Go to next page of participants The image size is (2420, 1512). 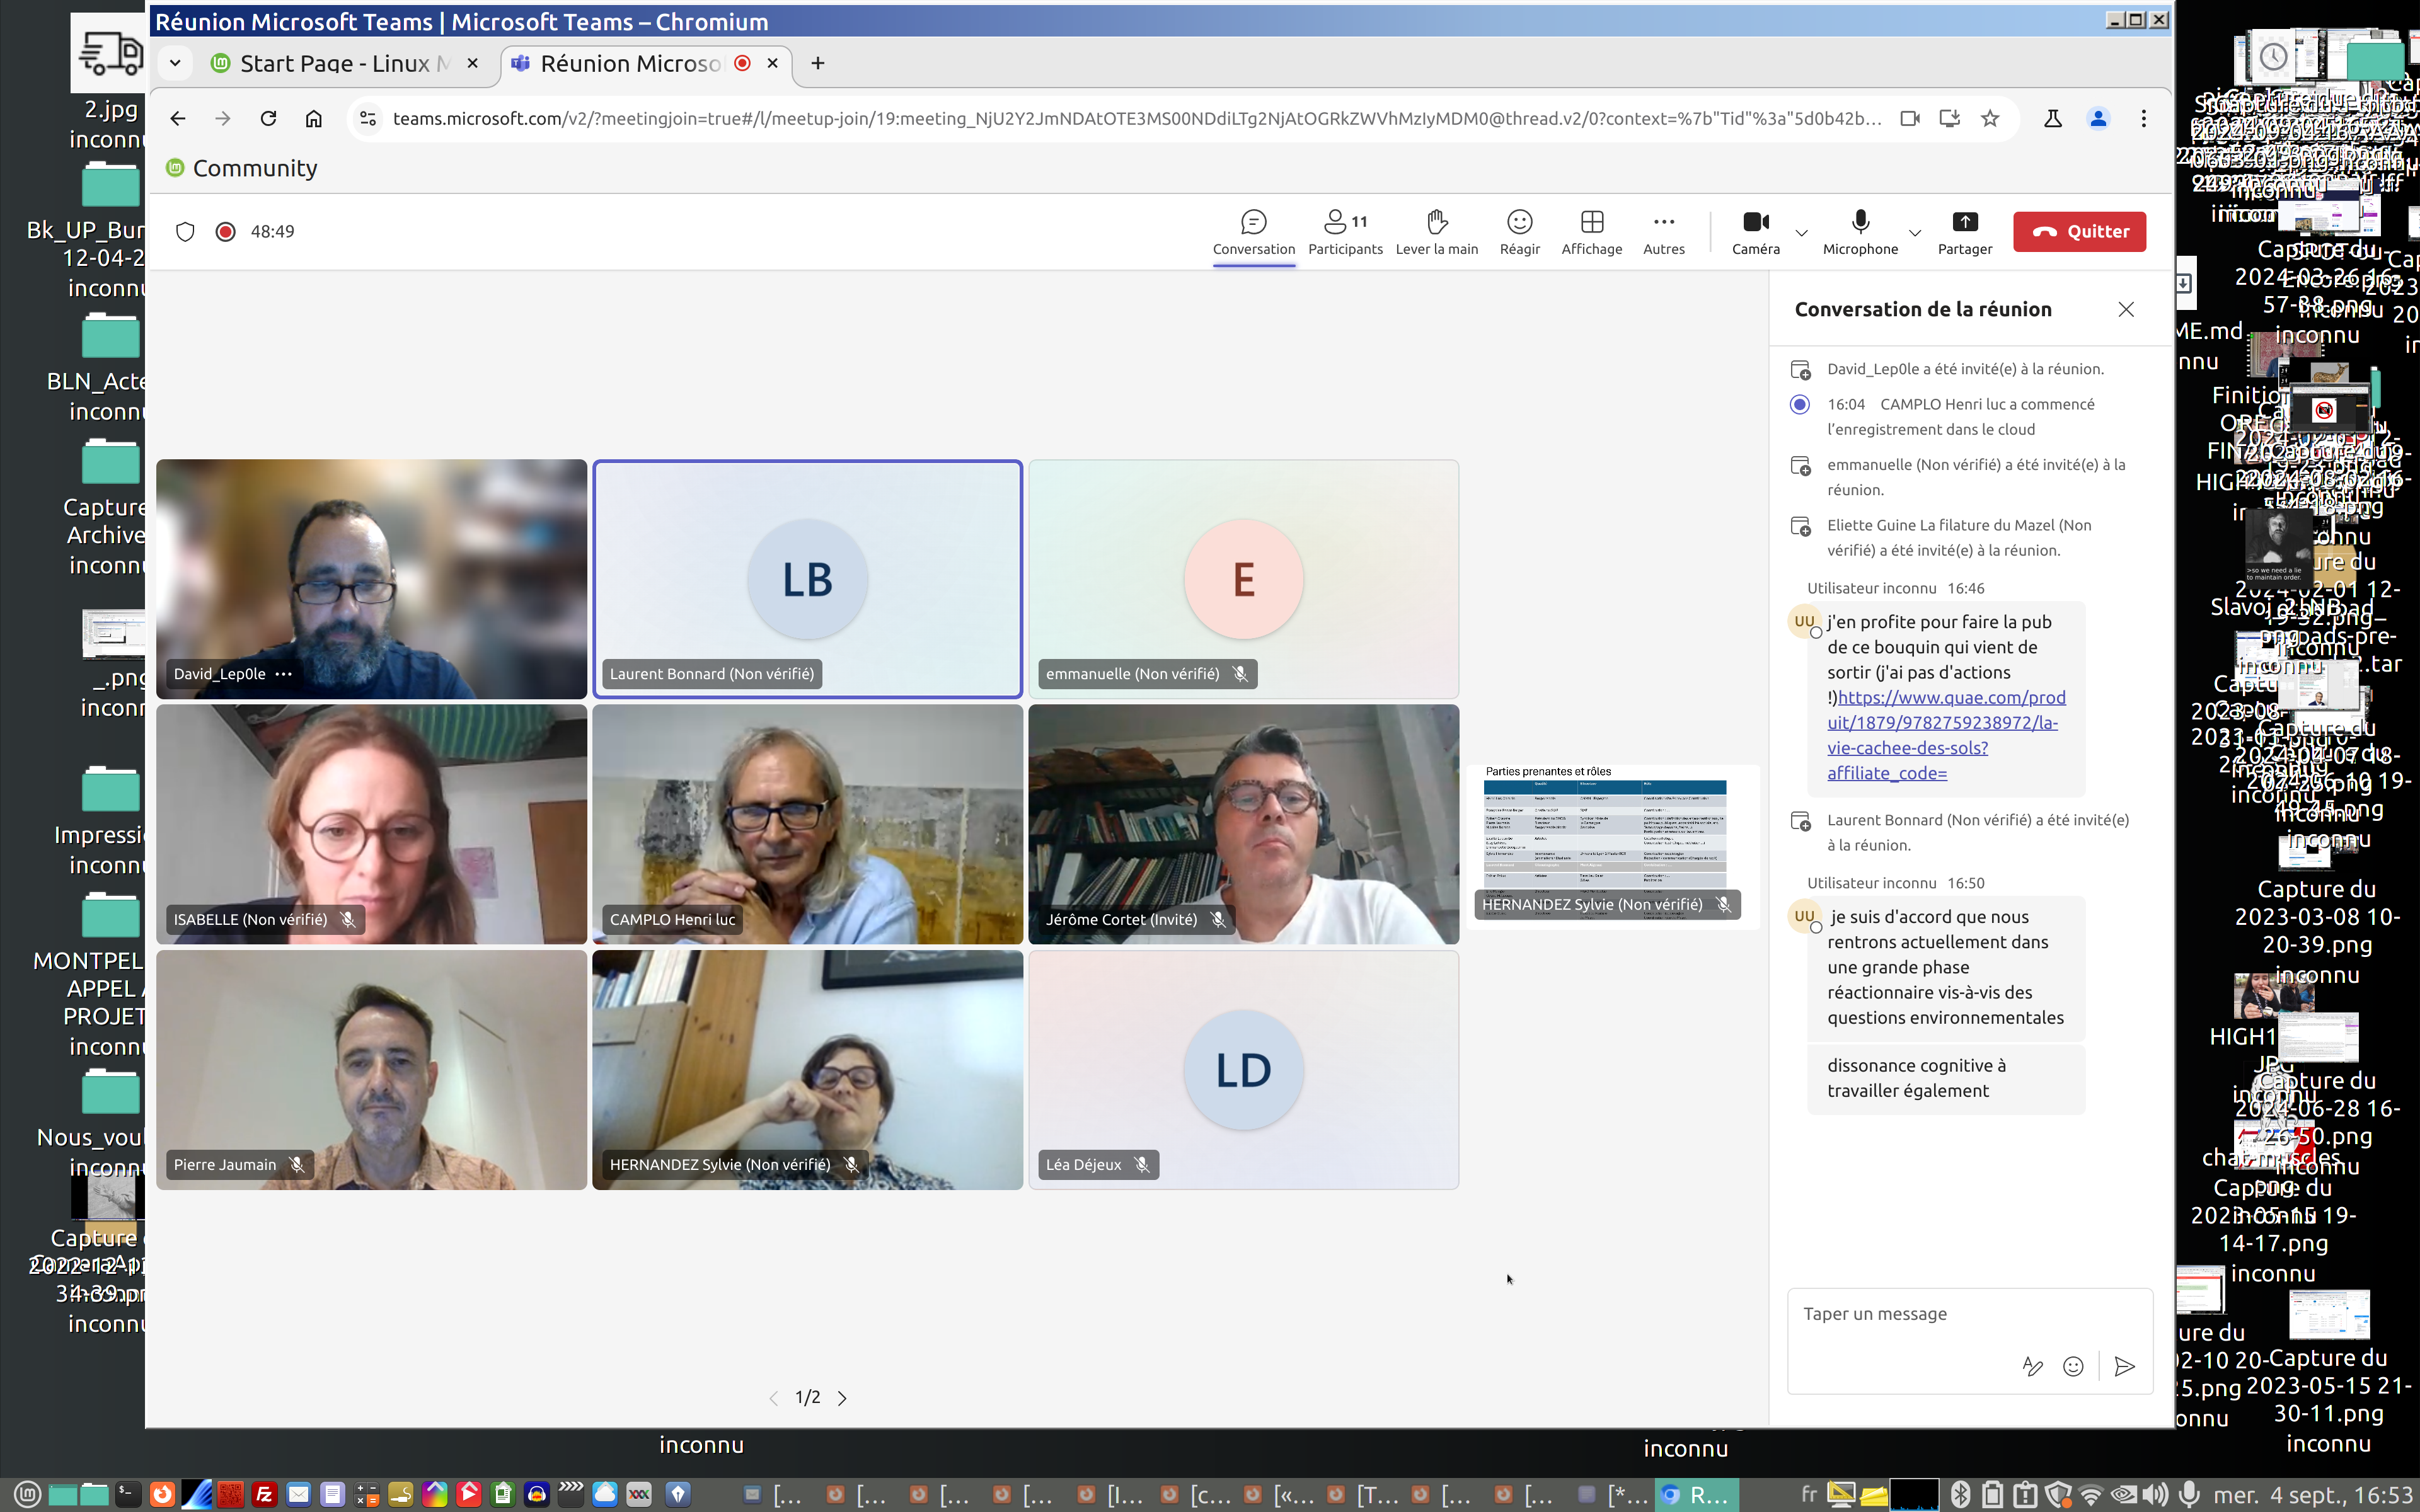click(842, 1398)
